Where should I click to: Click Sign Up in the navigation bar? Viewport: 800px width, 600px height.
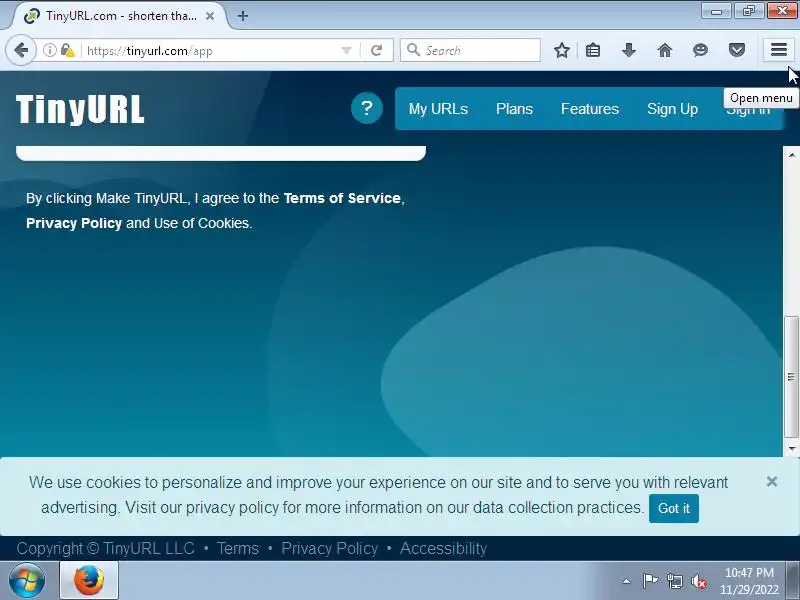pyautogui.click(x=672, y=109)
